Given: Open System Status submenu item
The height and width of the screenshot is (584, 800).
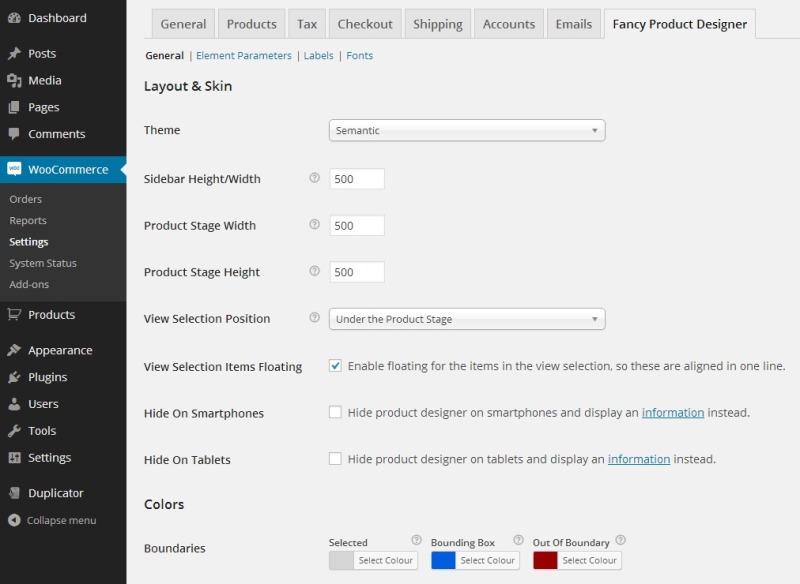Looking at the screenshot, I should pyautogui.click(x=43, y=263).
